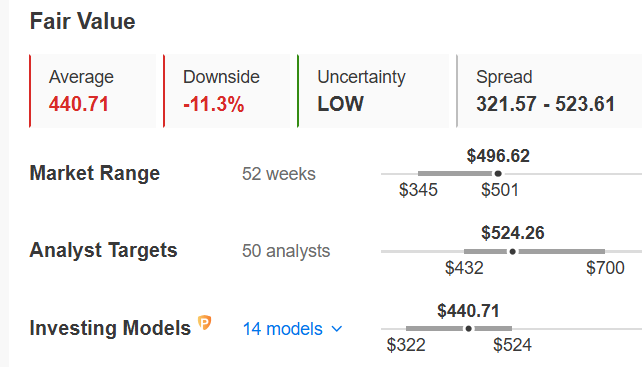The image size is (642, 367).
Task: Expand the 14 models chevron
Action: (337, 329)
